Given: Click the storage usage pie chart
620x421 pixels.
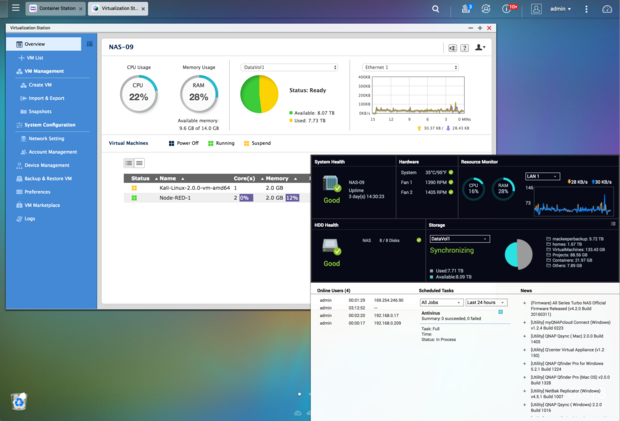Looking at the screenshot, I should click(x=259, y=94).
